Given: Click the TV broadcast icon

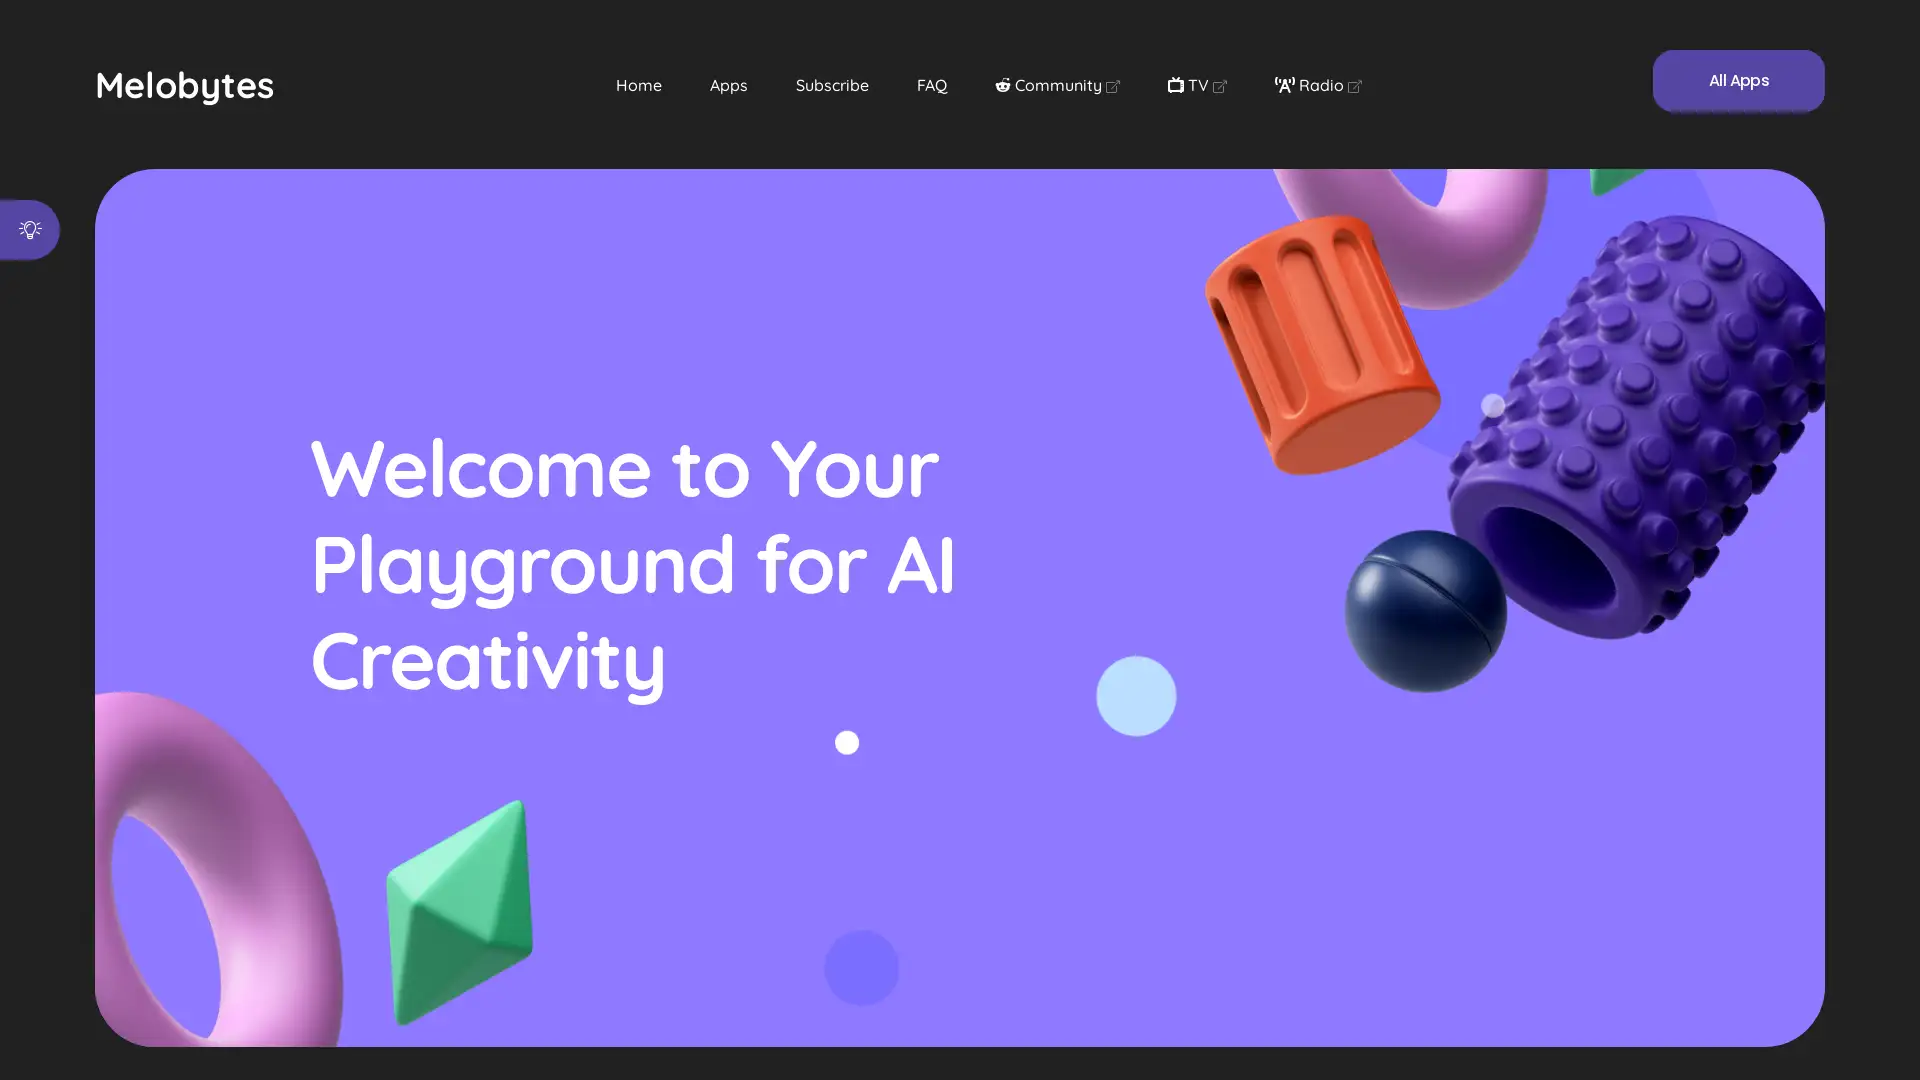Looking at the screenshot, I should click(x=1175, y=83).
